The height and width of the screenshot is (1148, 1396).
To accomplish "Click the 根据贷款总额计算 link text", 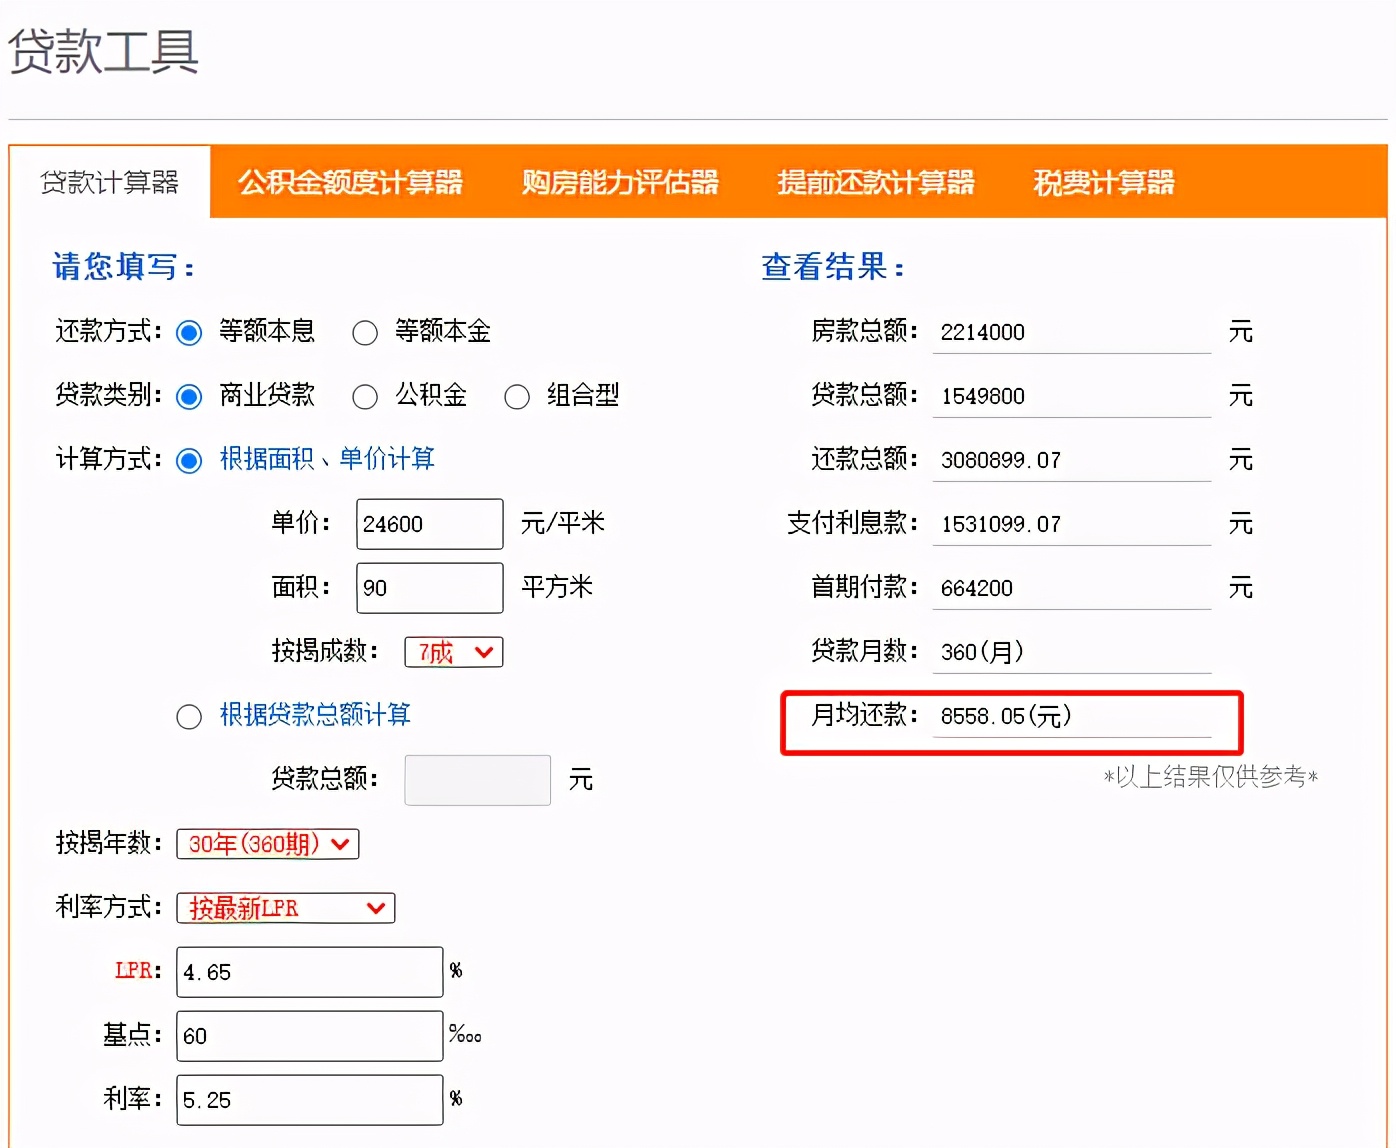I will [x=315, y=716].
